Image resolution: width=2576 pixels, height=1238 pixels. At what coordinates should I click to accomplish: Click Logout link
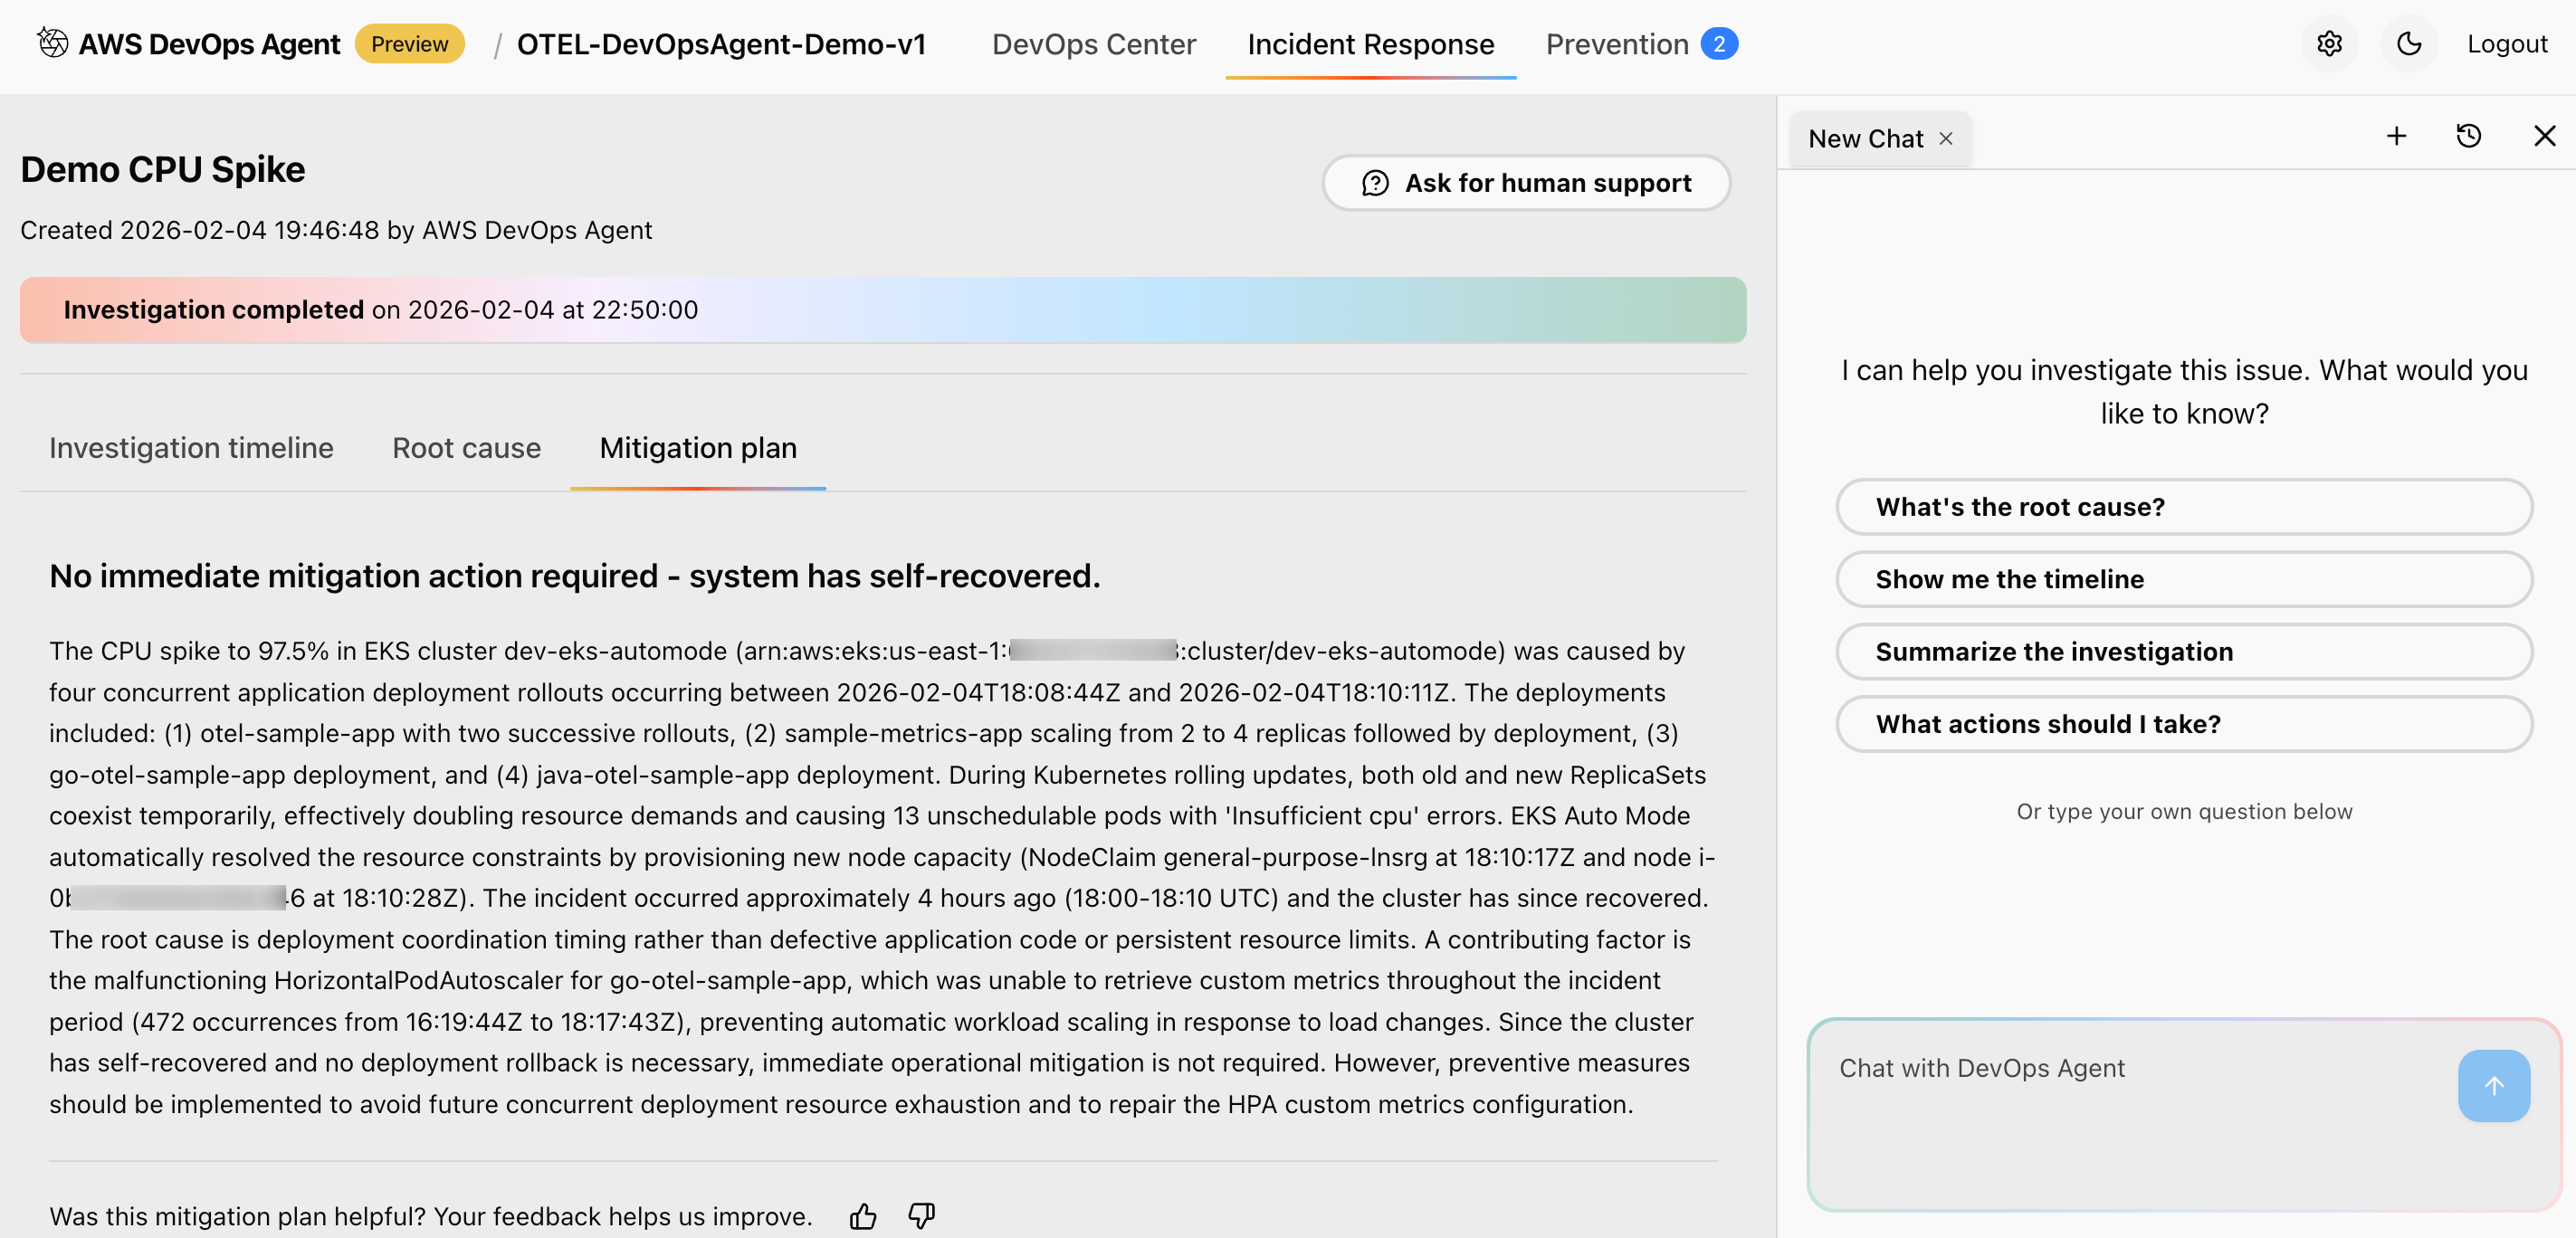[2506, 44]
